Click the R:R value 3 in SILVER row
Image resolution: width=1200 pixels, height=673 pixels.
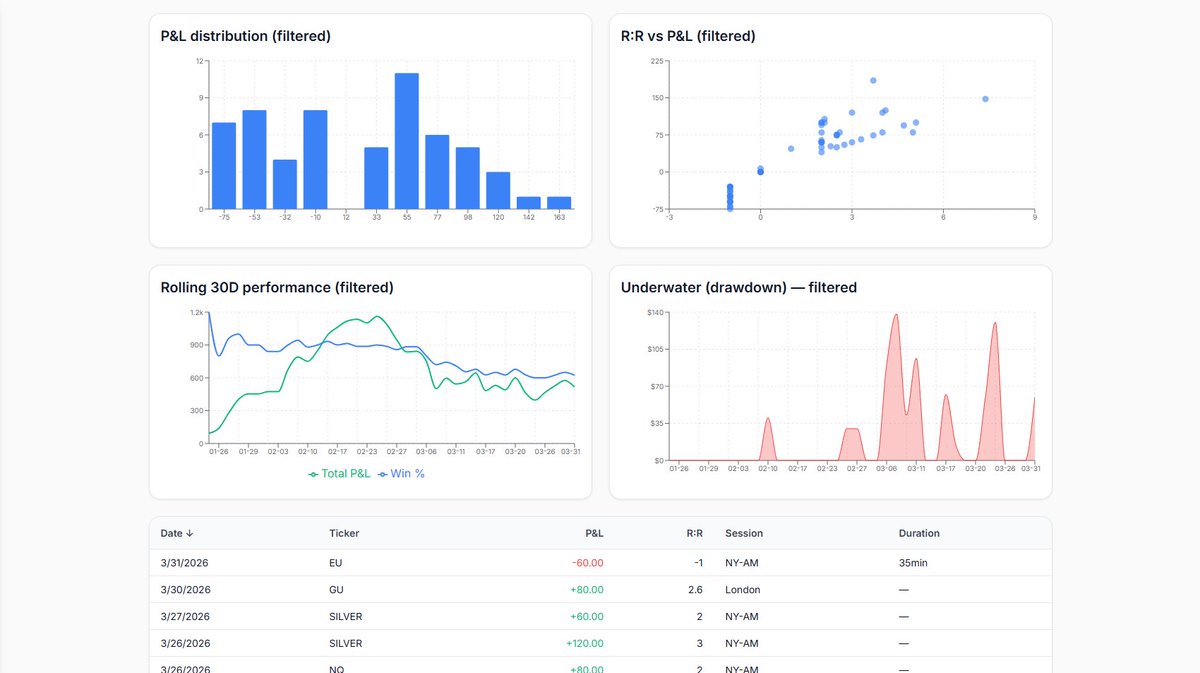click(x=700, y=643)
